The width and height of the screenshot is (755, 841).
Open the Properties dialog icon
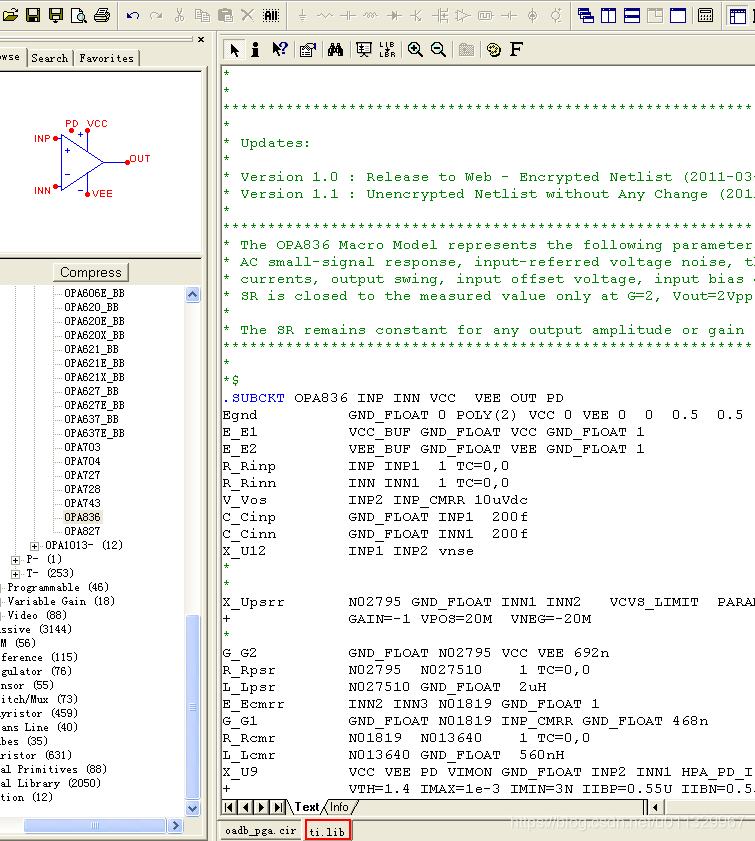pyautogui.click(x=308, y=50)
